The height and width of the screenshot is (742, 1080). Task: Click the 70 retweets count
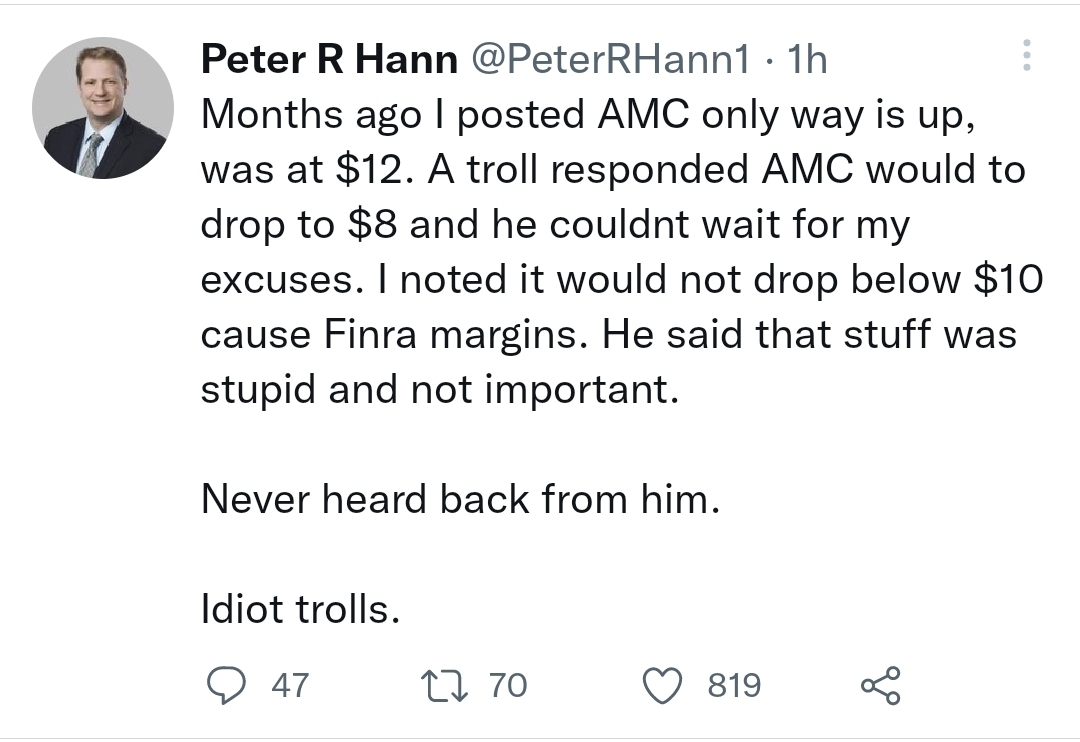click(508, 685)
